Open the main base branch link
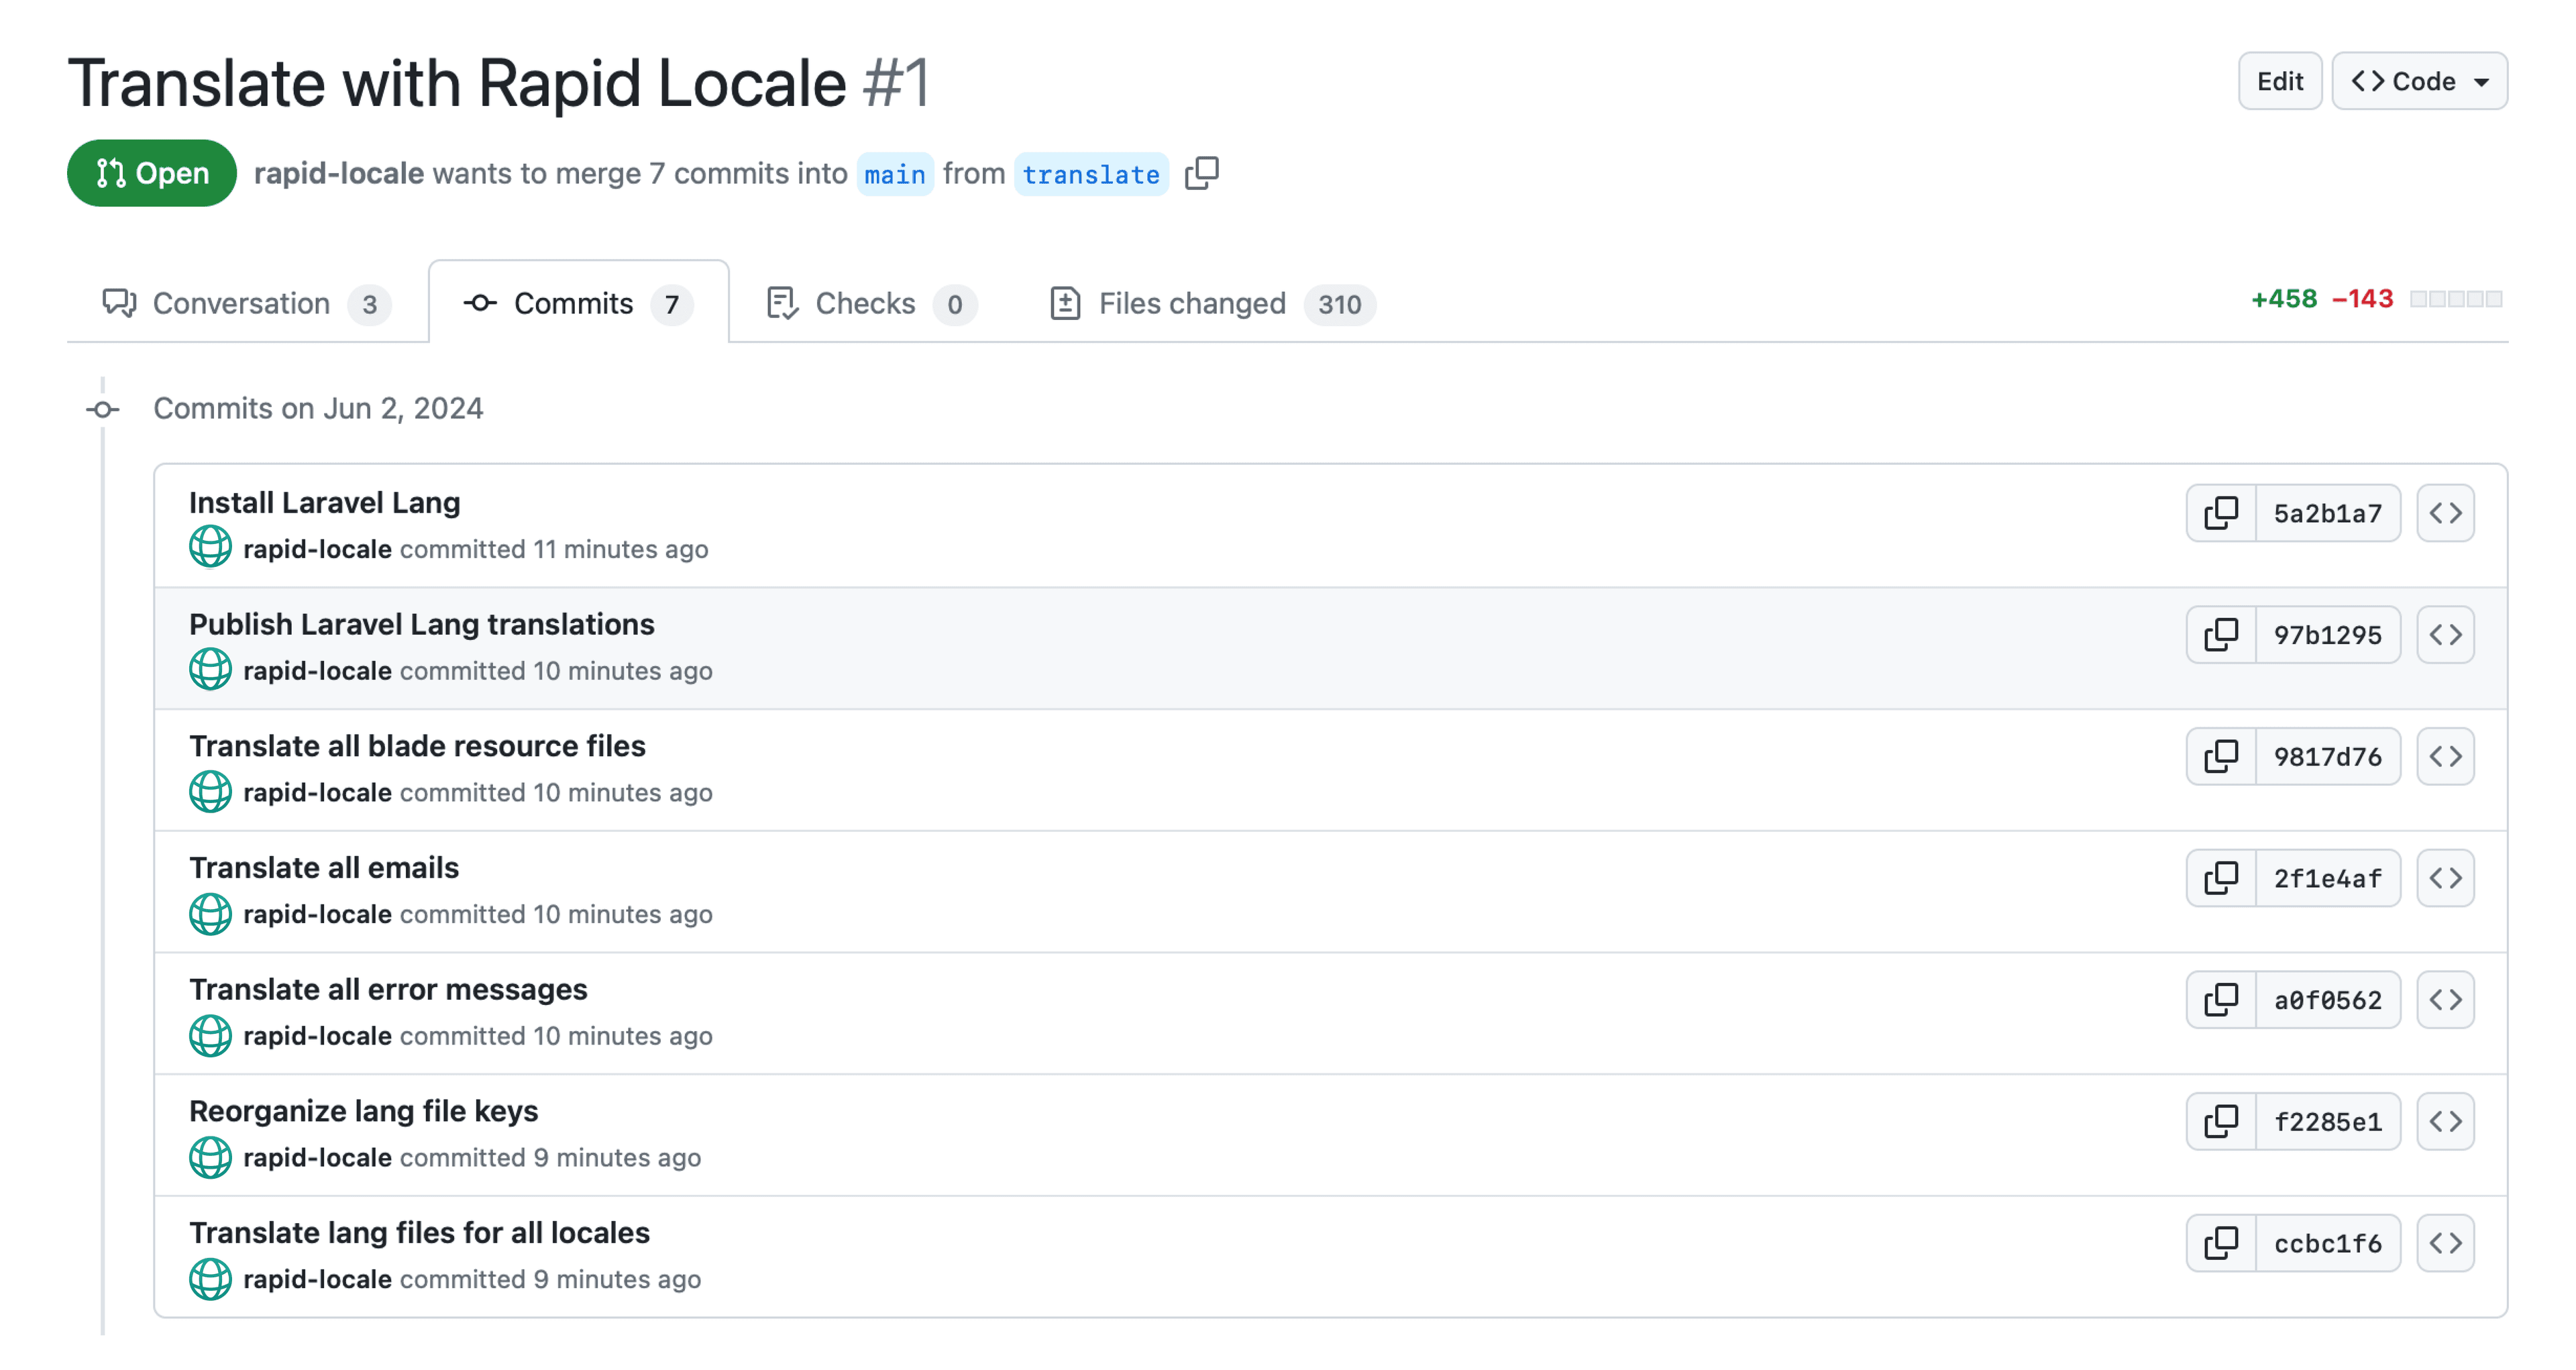 895,174
